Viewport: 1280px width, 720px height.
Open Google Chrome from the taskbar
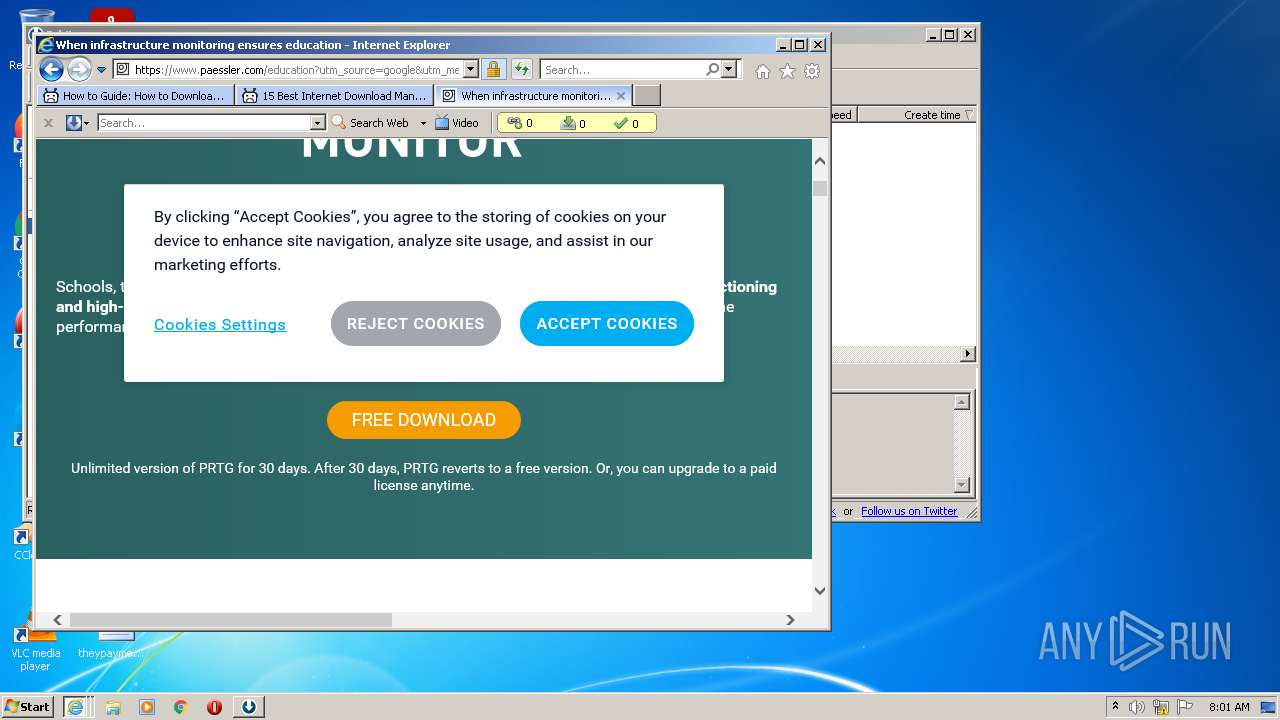181,707
